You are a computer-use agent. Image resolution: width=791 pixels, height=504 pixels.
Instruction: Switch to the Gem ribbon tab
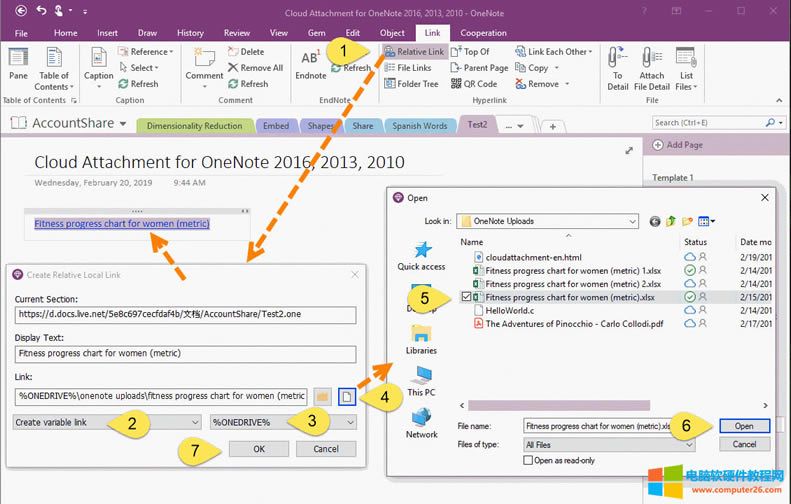(316, 33)
